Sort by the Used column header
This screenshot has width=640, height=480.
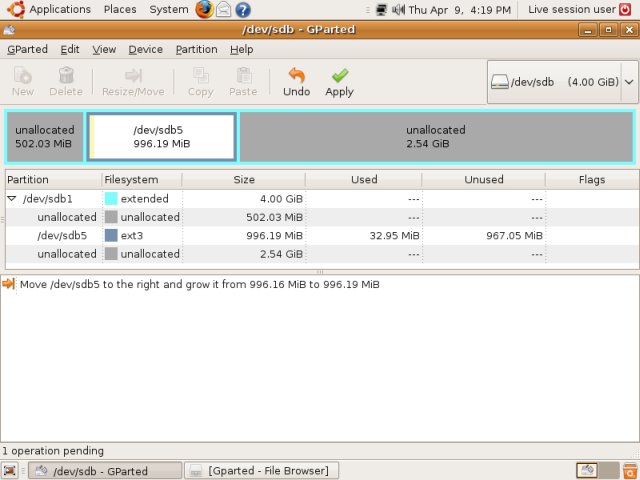[x=364, y=180]
